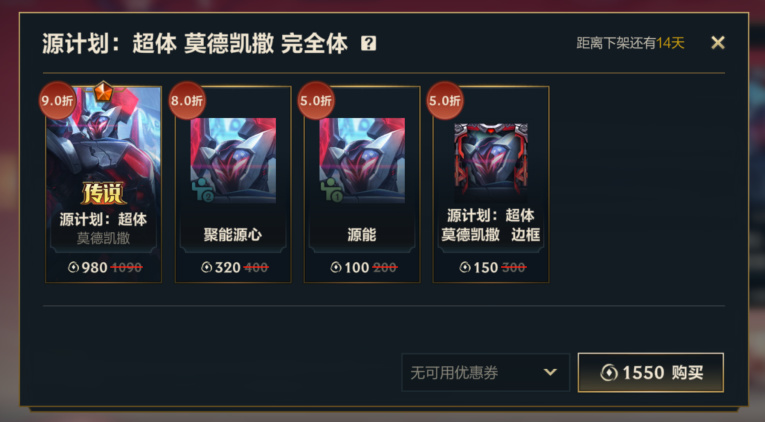
Task: Select the 聚能源心 item thumbnail
Action: tap(233, 161)
